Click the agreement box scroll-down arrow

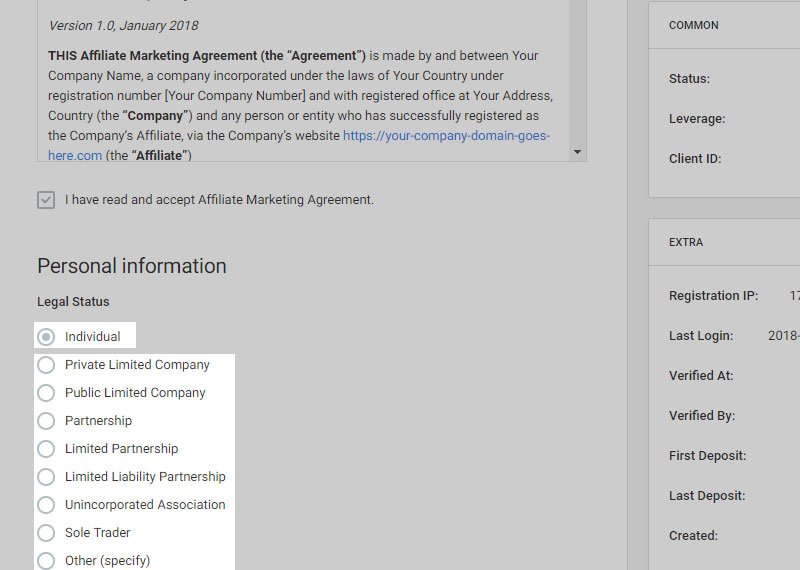(x=577, y=152)
